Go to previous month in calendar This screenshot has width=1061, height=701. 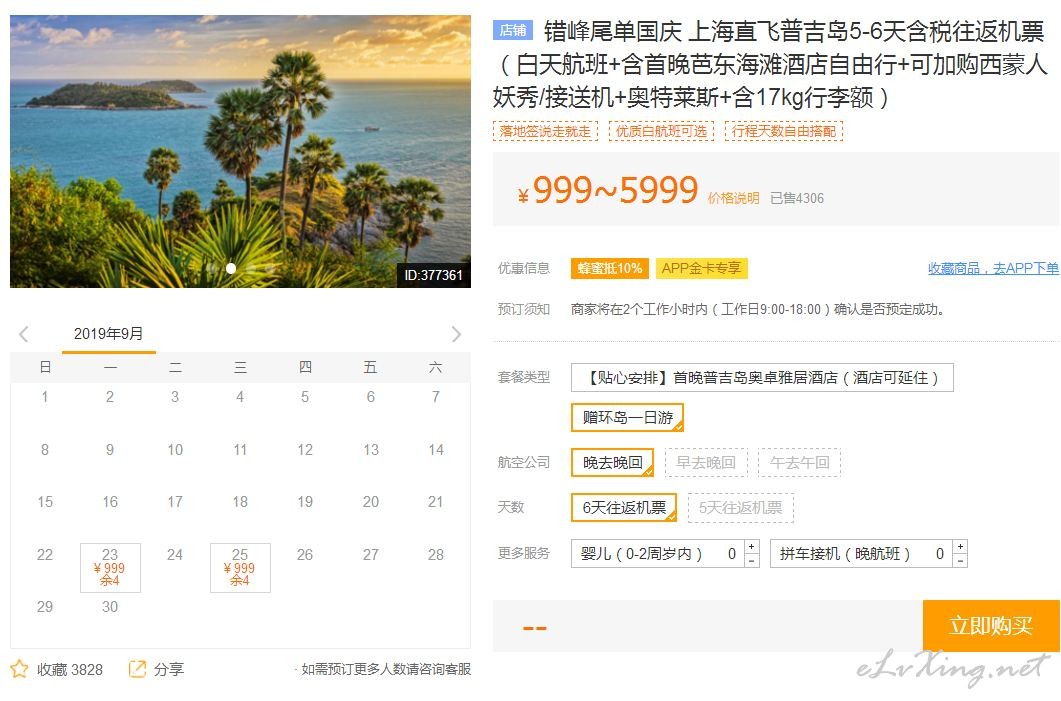click(24, 334)
